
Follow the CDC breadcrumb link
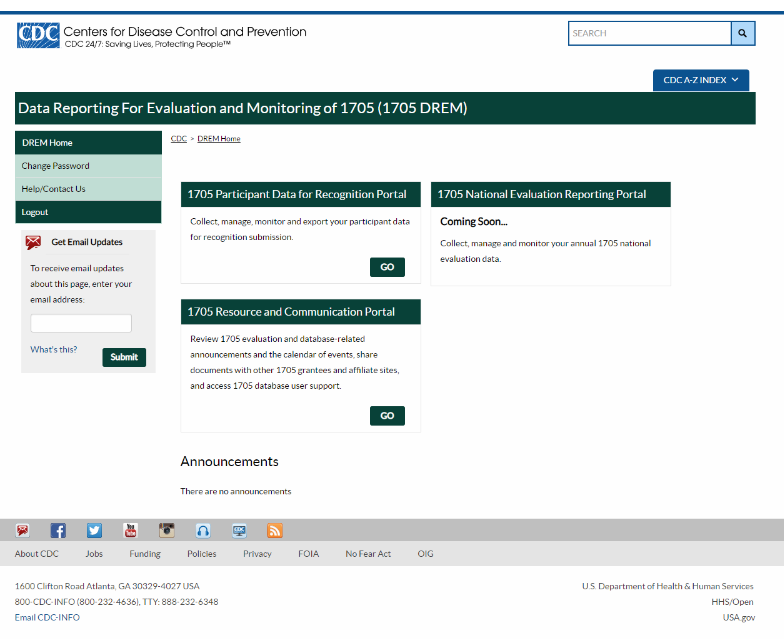pyautogui.click(x=178, y=138)
